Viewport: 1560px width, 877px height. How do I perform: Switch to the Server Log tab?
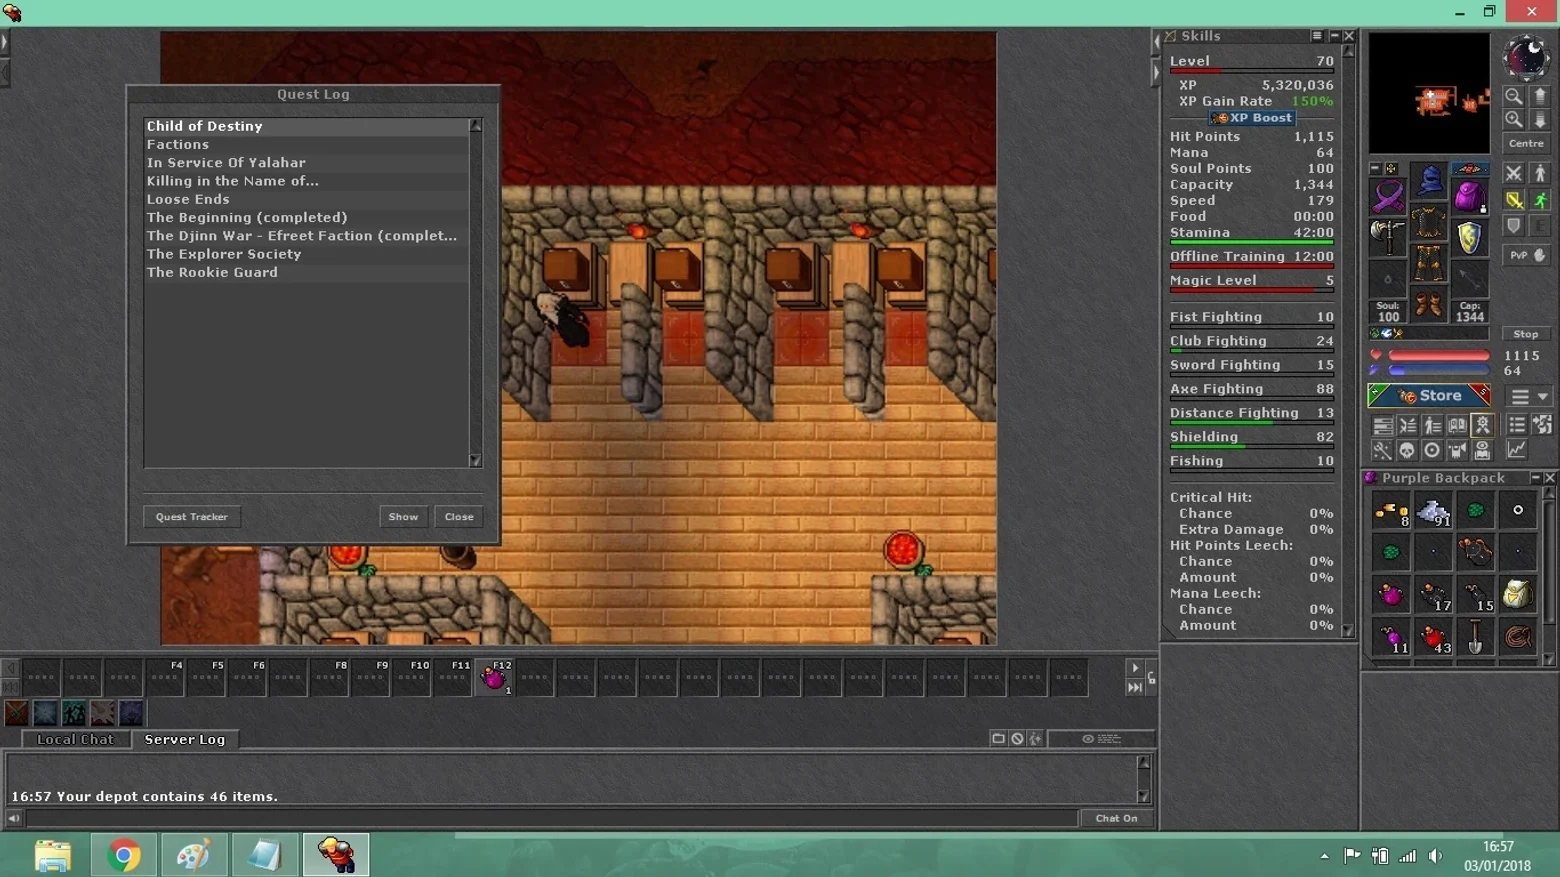[x=185, y=739]
